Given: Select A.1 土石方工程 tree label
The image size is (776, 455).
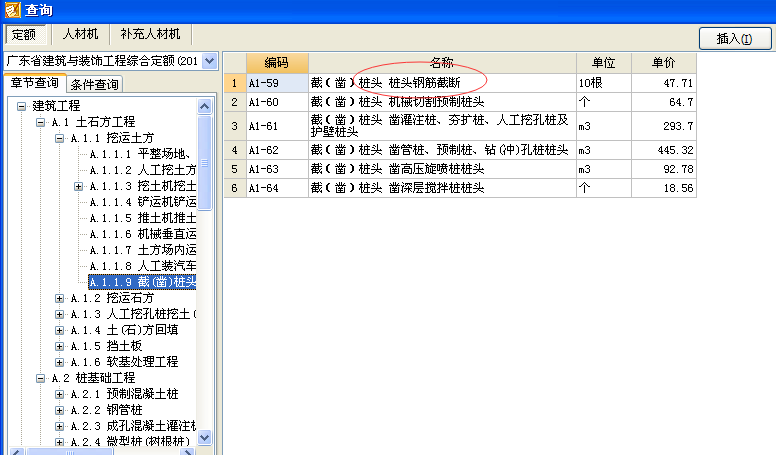Looking at the screenshot, I should [93, 122].
